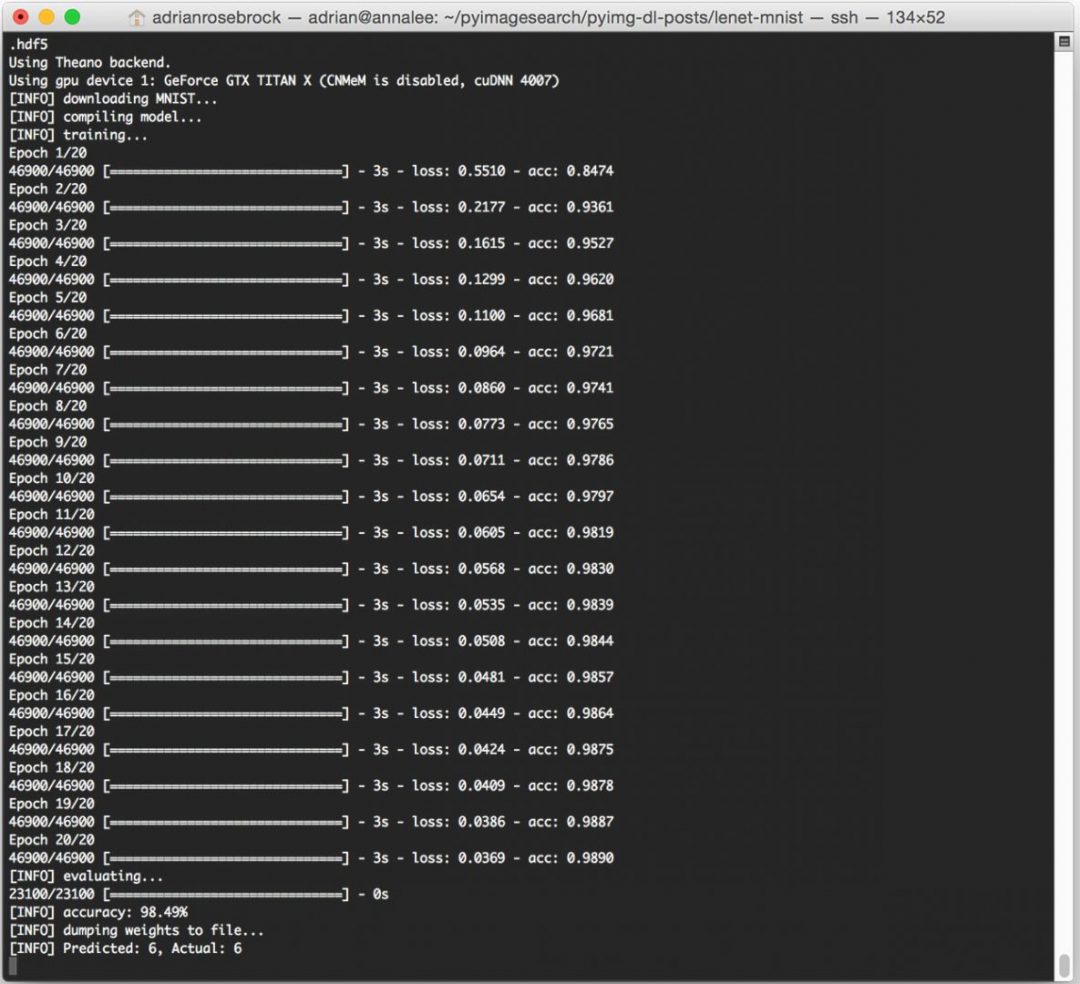Screen dimensions: 1080x984
Task: Click '[INFO] compiling model...' line
Action: (x=105, y=116)
